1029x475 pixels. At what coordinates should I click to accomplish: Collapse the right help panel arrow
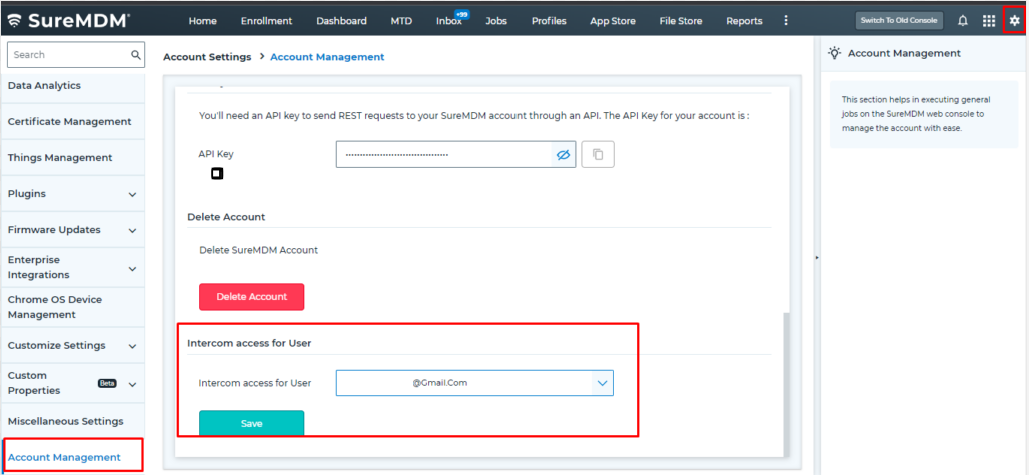817,258
